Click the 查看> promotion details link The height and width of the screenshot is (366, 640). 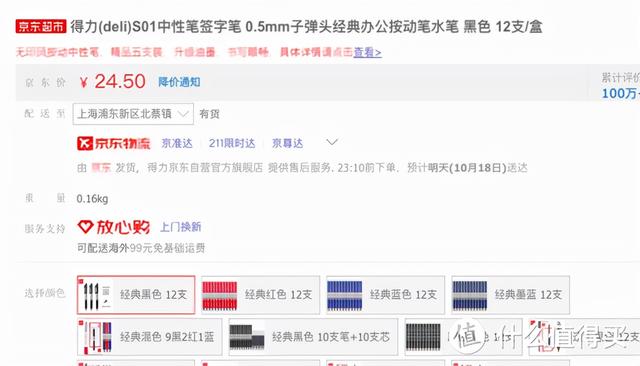(x=367, y=52)
